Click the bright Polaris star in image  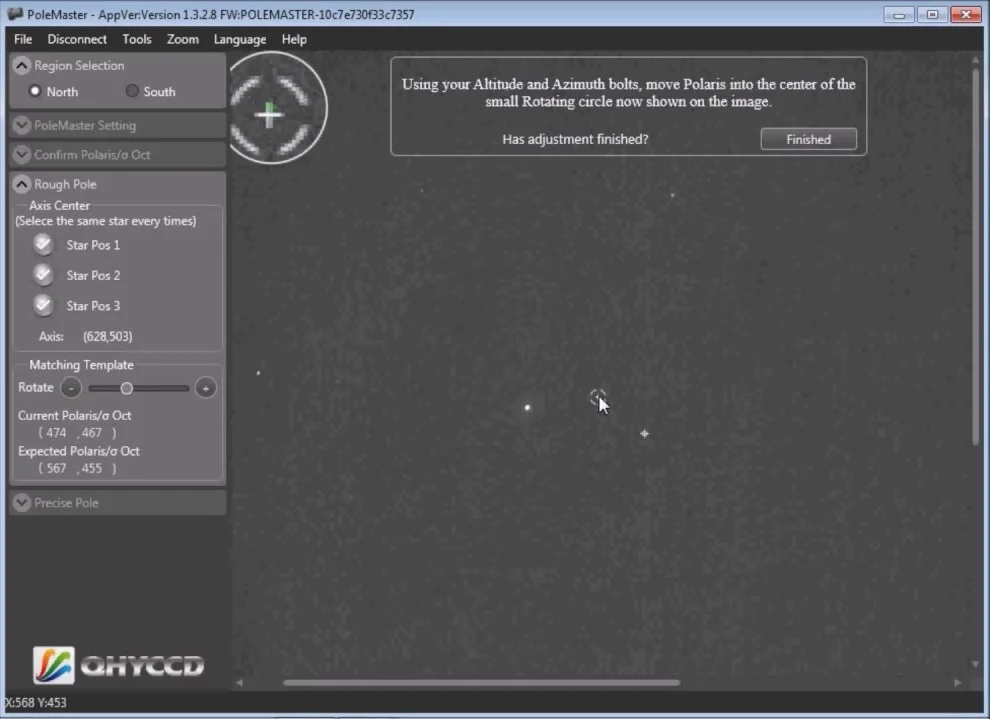click(528, 408)
